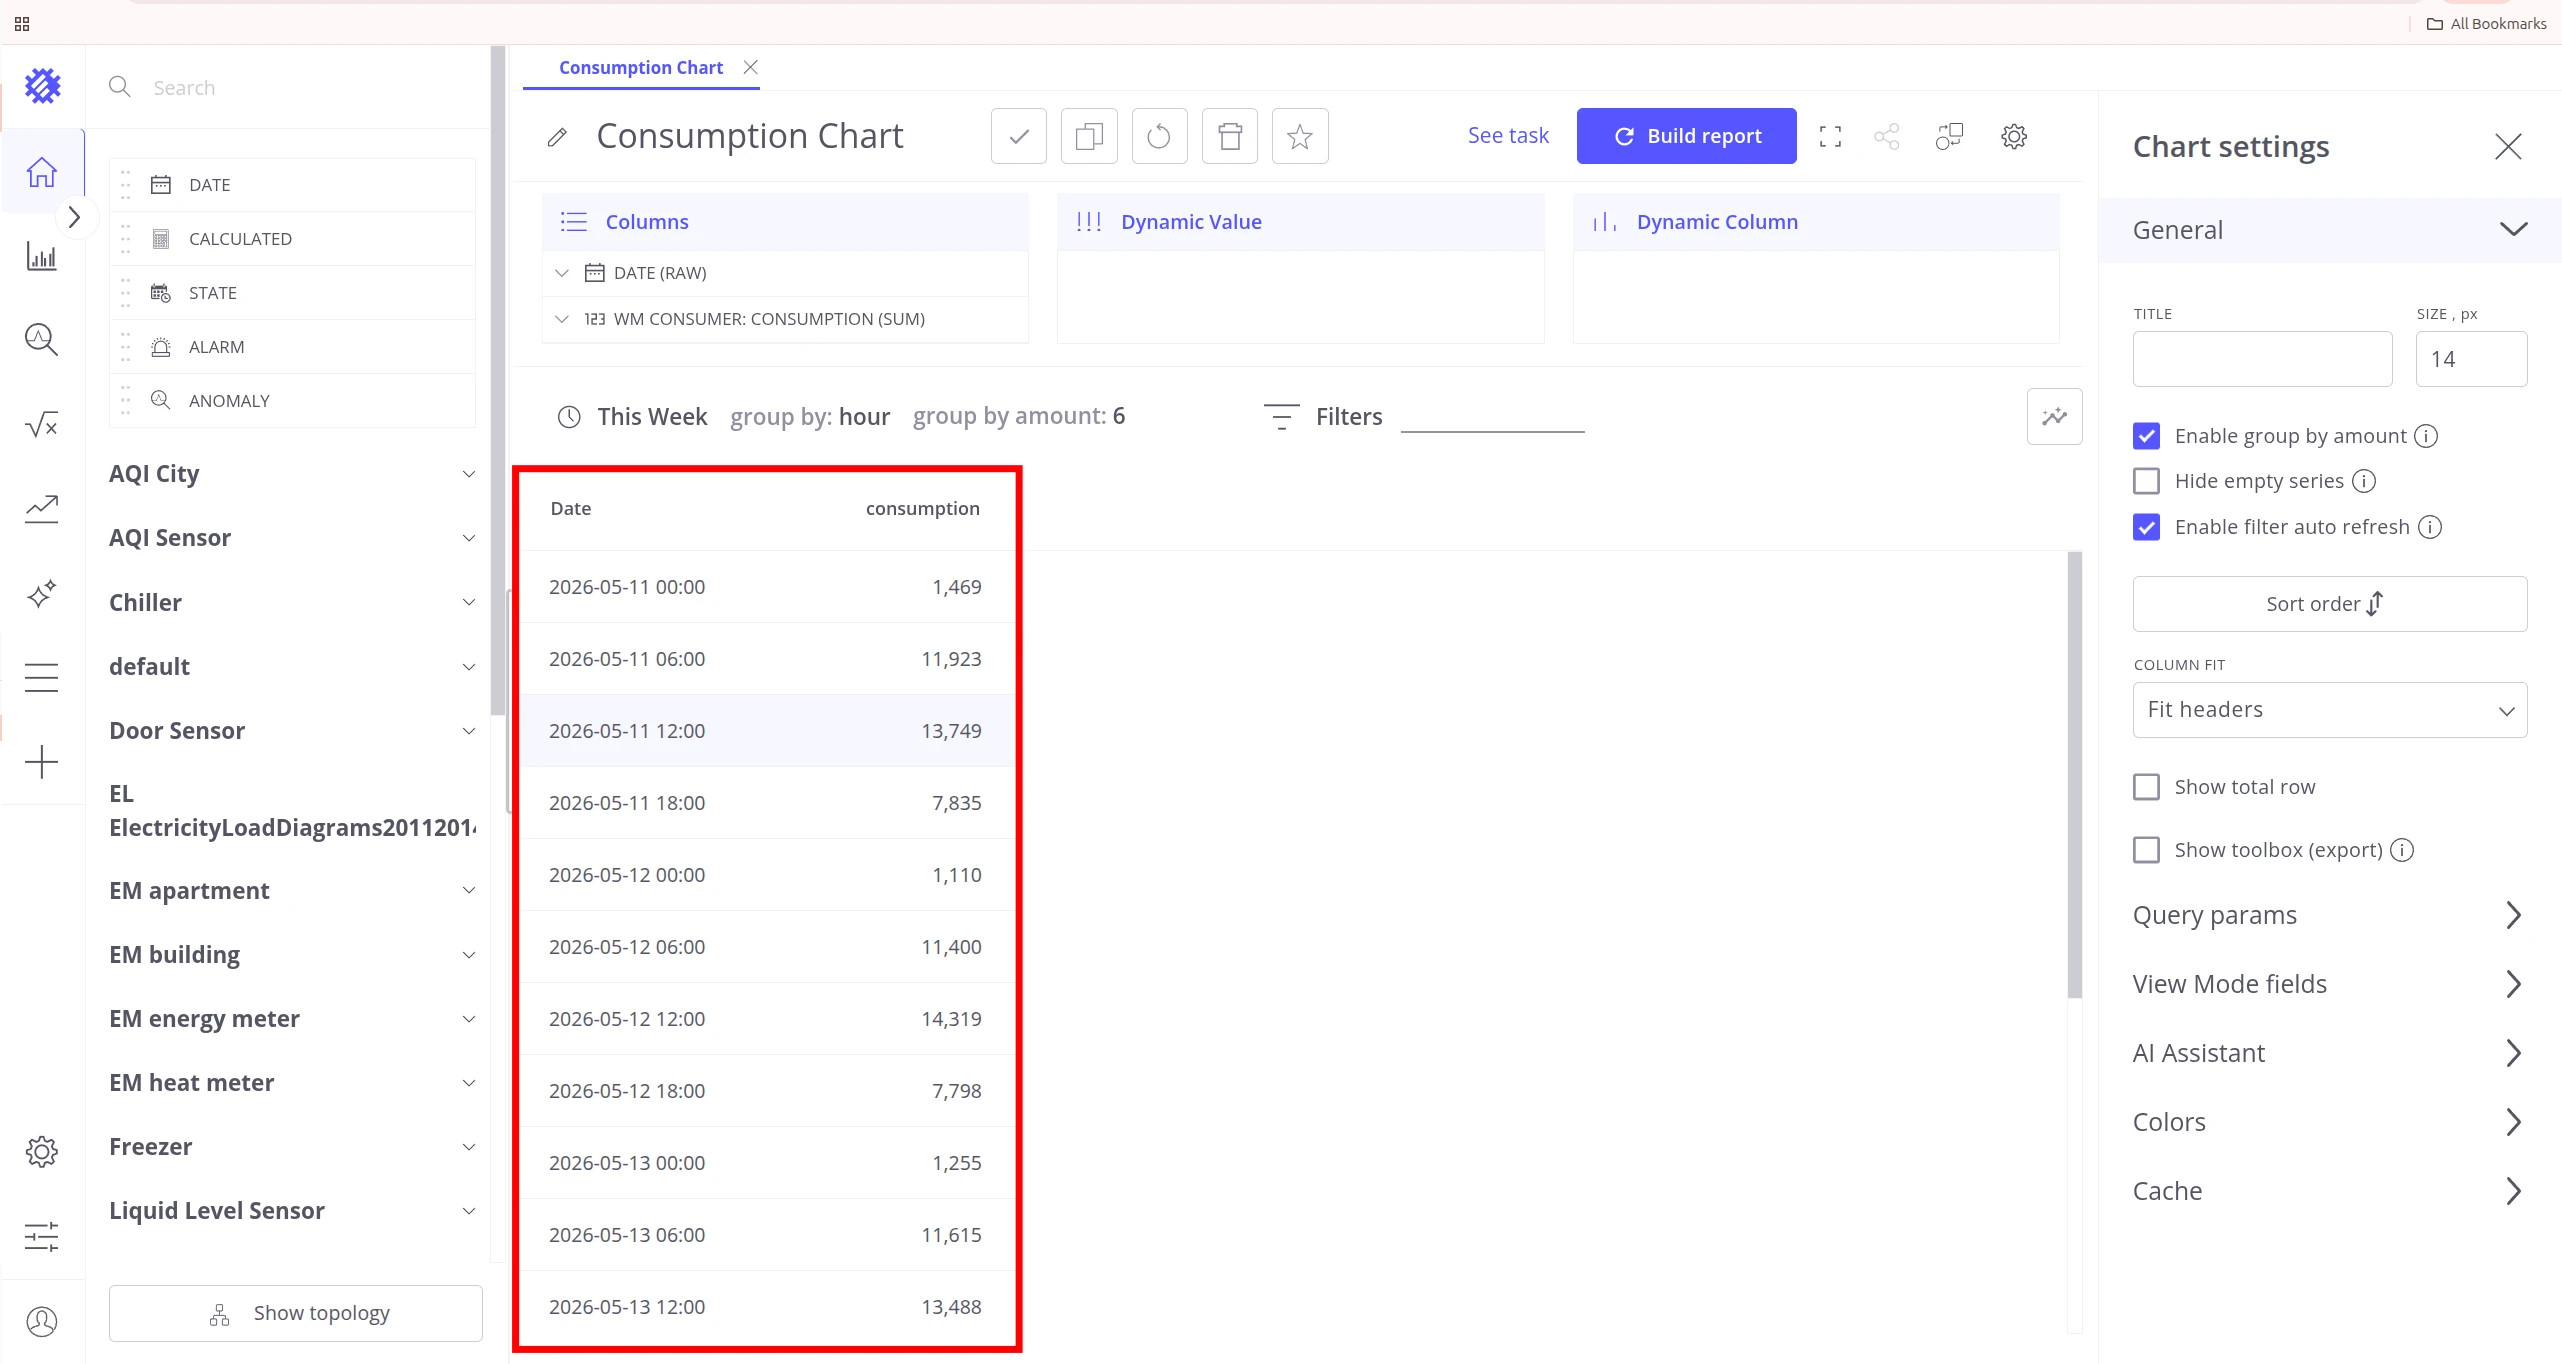Click the table's vertical scrollbar

(2074, 775)
